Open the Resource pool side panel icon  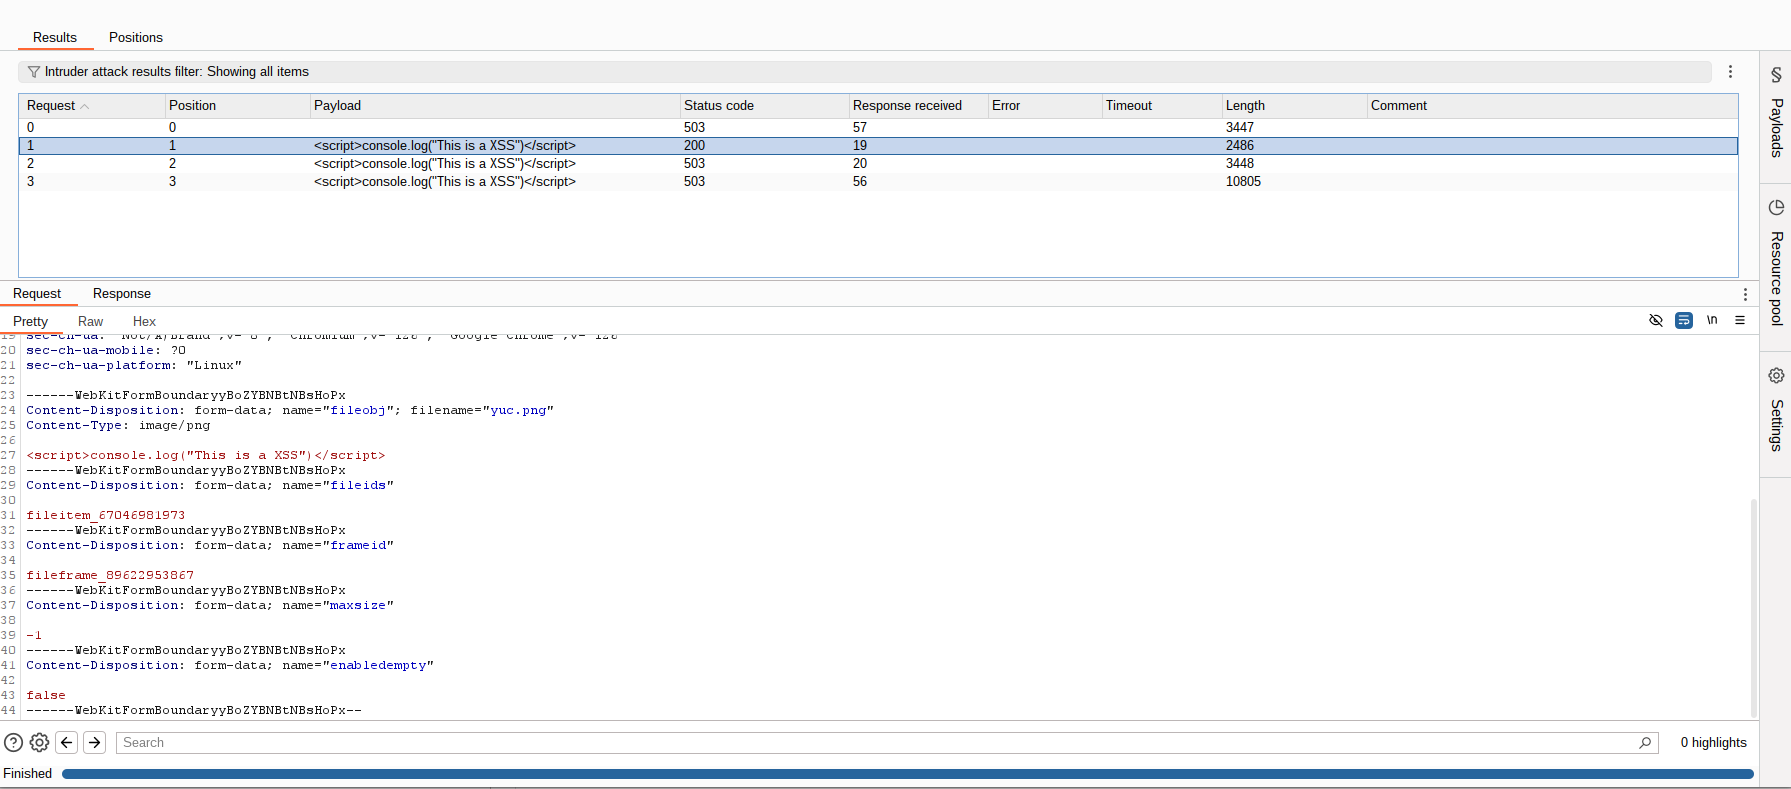click(1776, 208)
